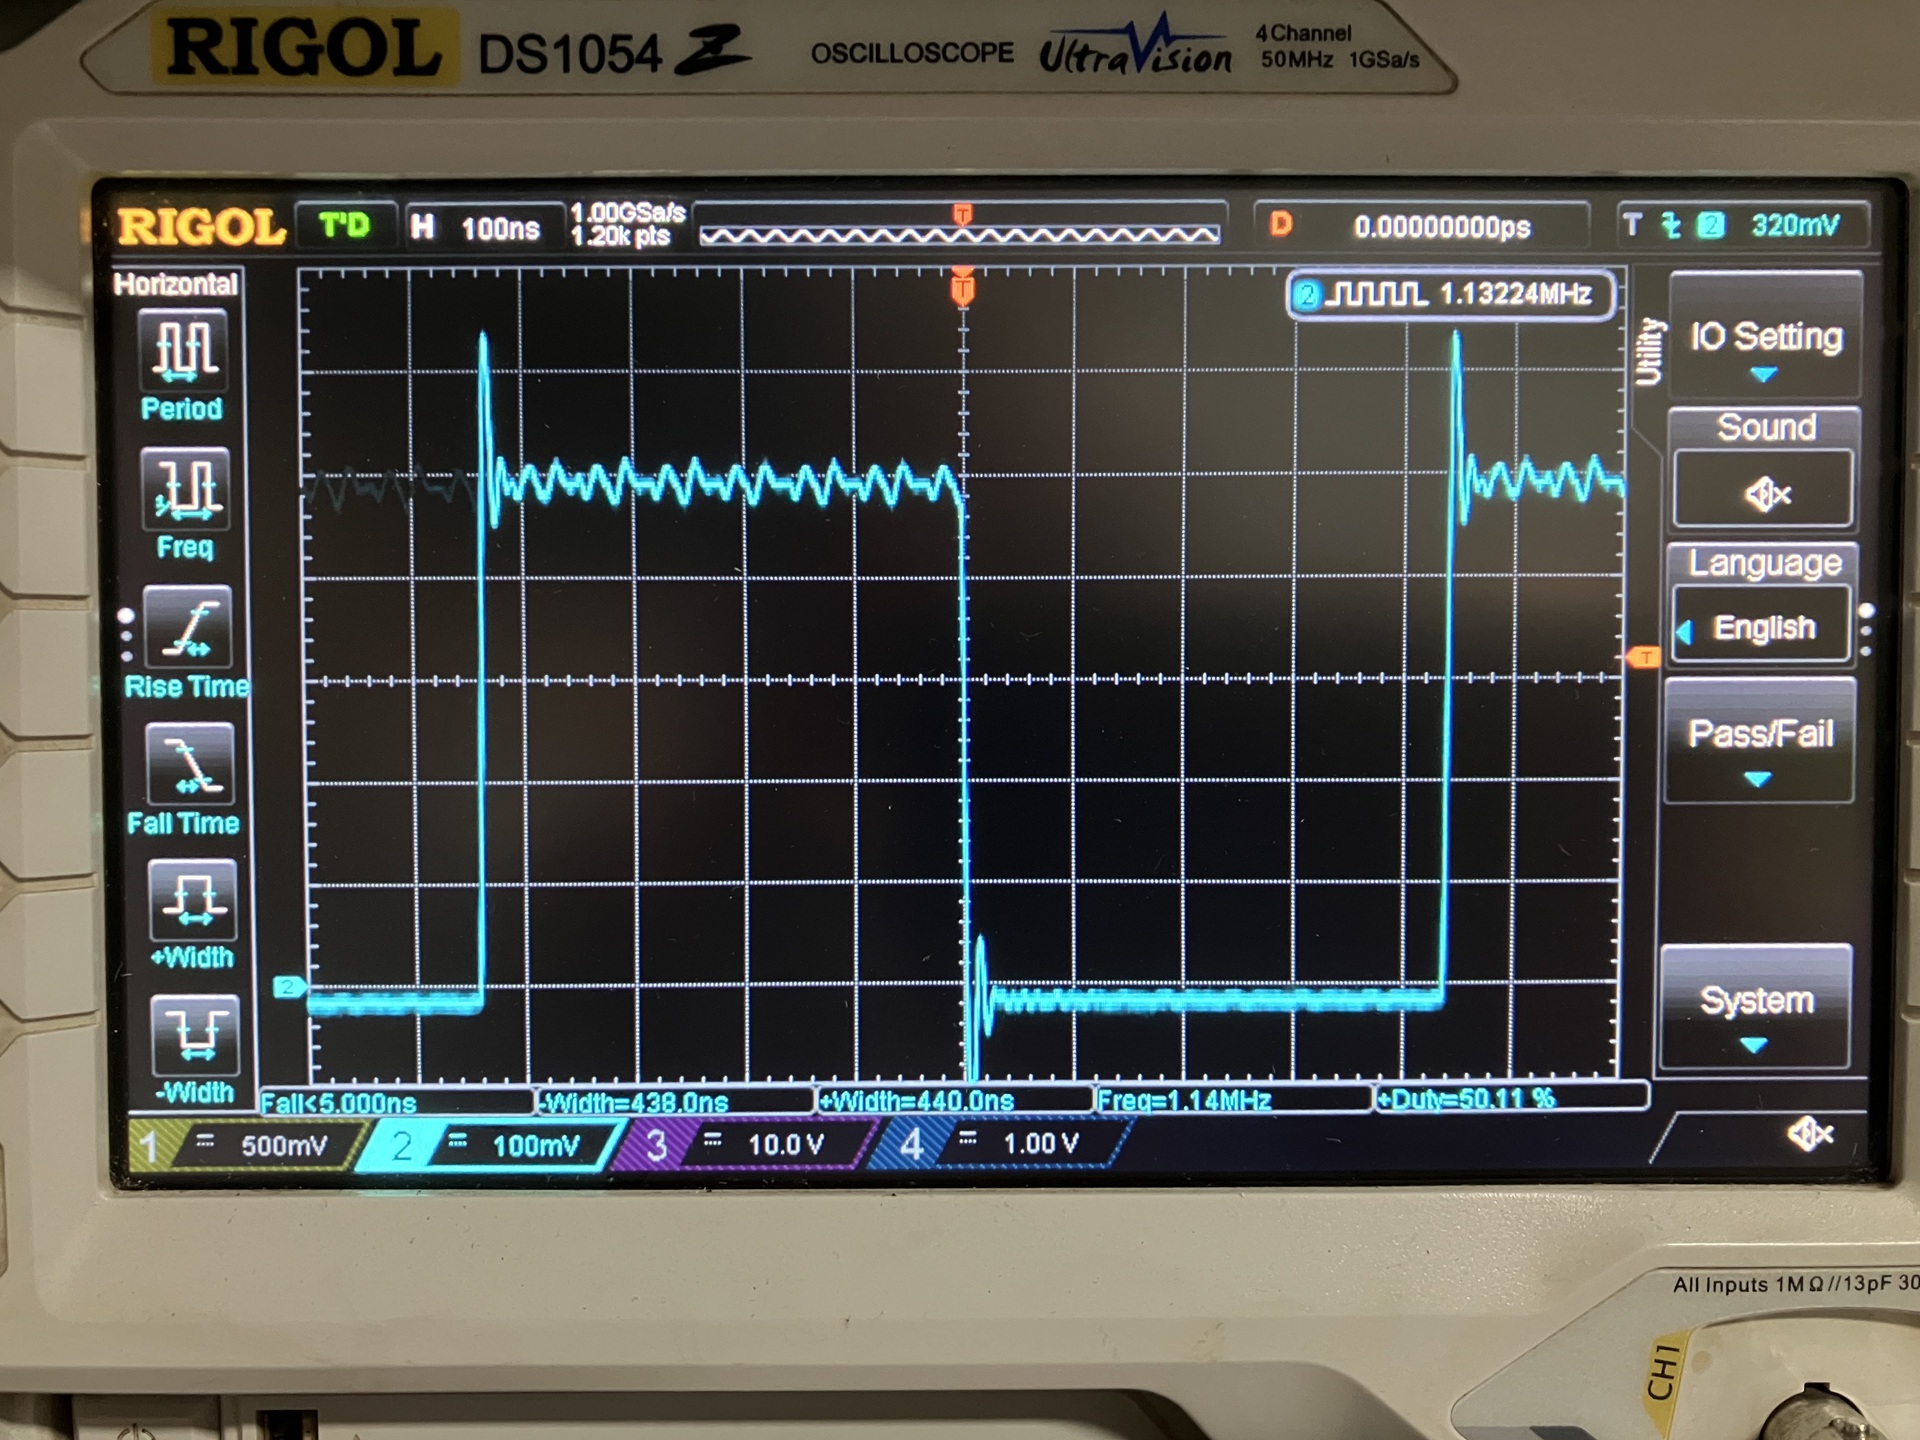
Task: Click the orange trigger level marker
Action: tap(1643, 657)
